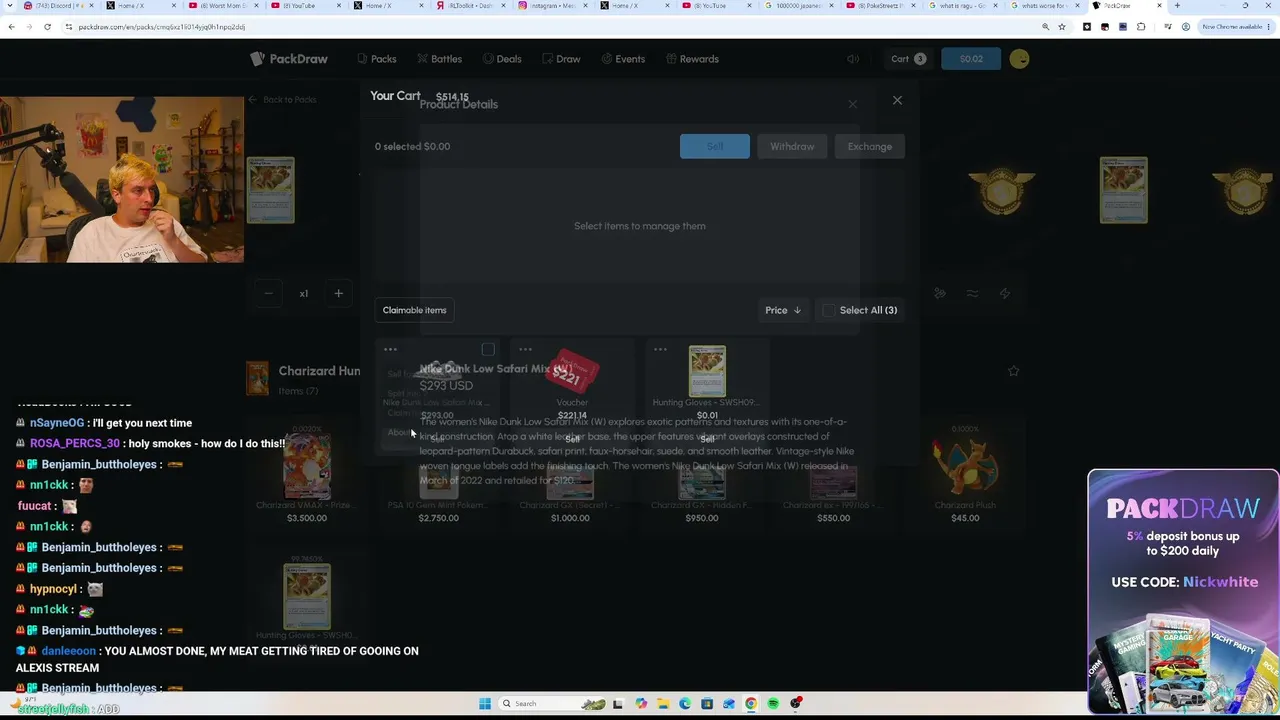Open OBS Studio from the taskbar
Image resolution: width=1280 pixels, height=720 pixels.
pyautogui.click(x=796, y=704)
